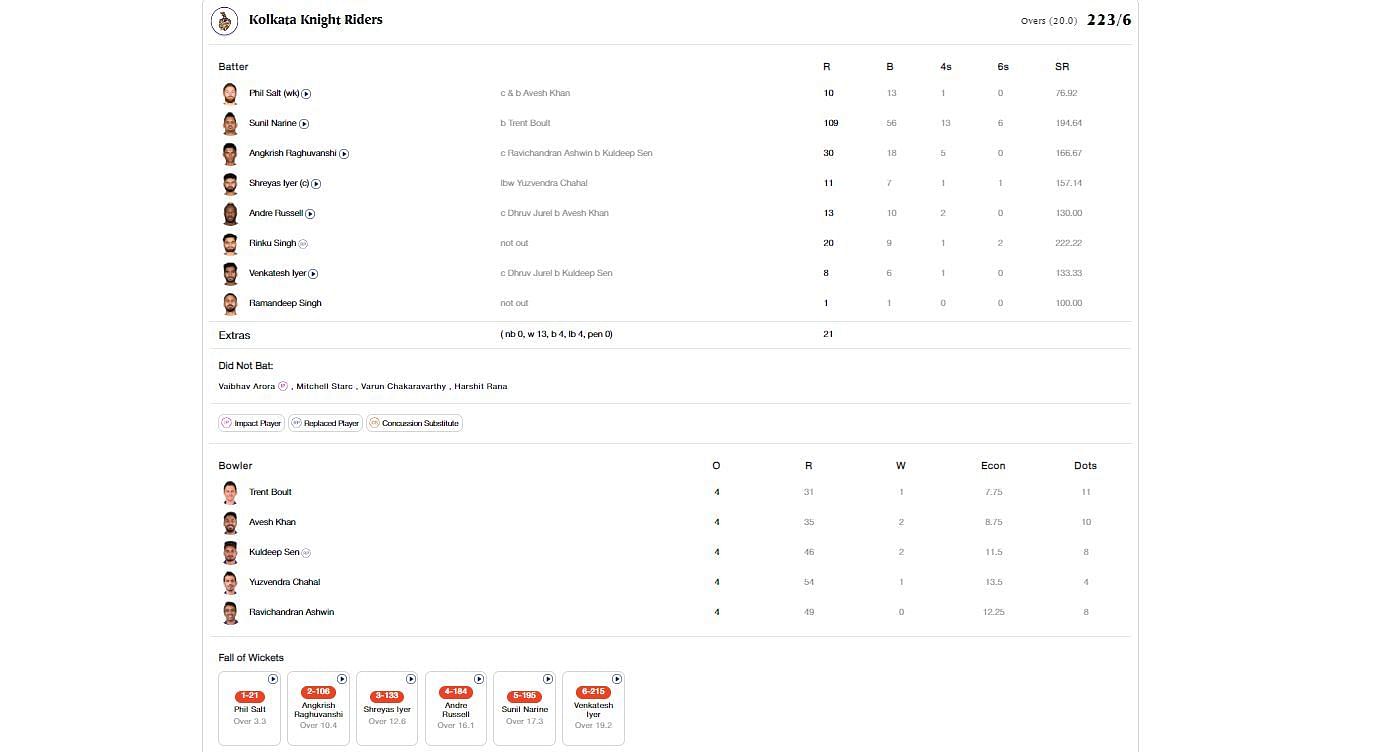The image size is (1373, 752).
Task: Play the 2-106 Angkrish Raghuvanshi wicket video
Action: 342,679
